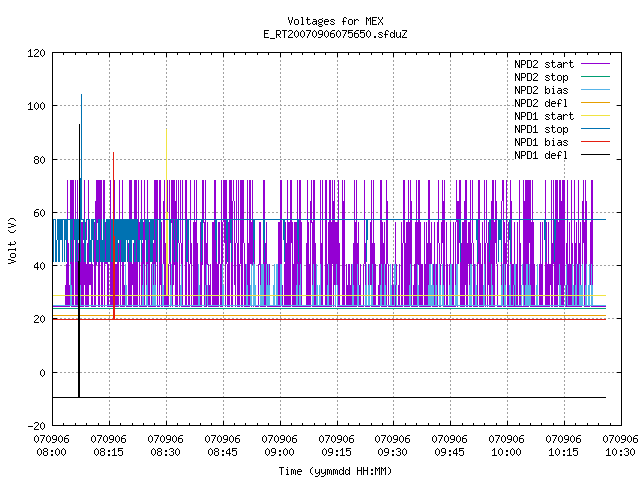Click the x-axis label '070906 08:15'
640x480 pixels.
(109, 446)
